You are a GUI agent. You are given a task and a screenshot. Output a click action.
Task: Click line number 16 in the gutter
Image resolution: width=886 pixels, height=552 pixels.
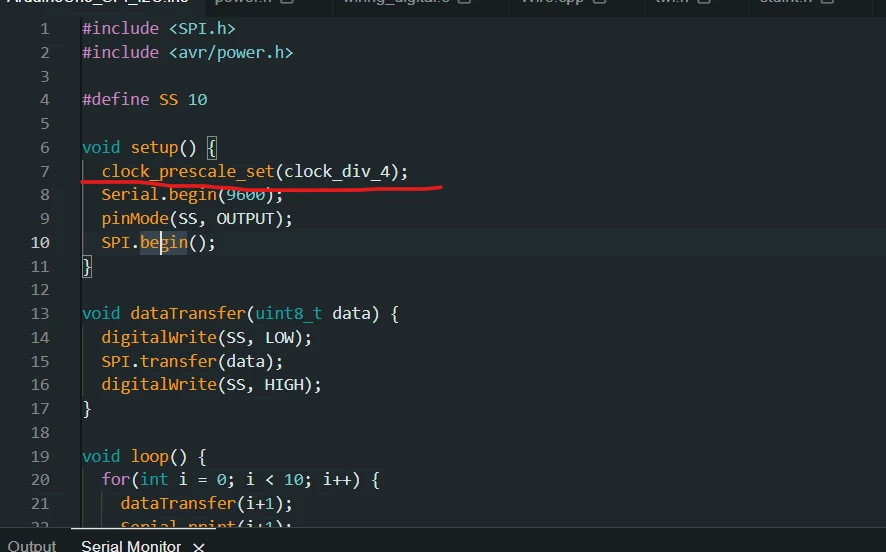click(40, 385)
